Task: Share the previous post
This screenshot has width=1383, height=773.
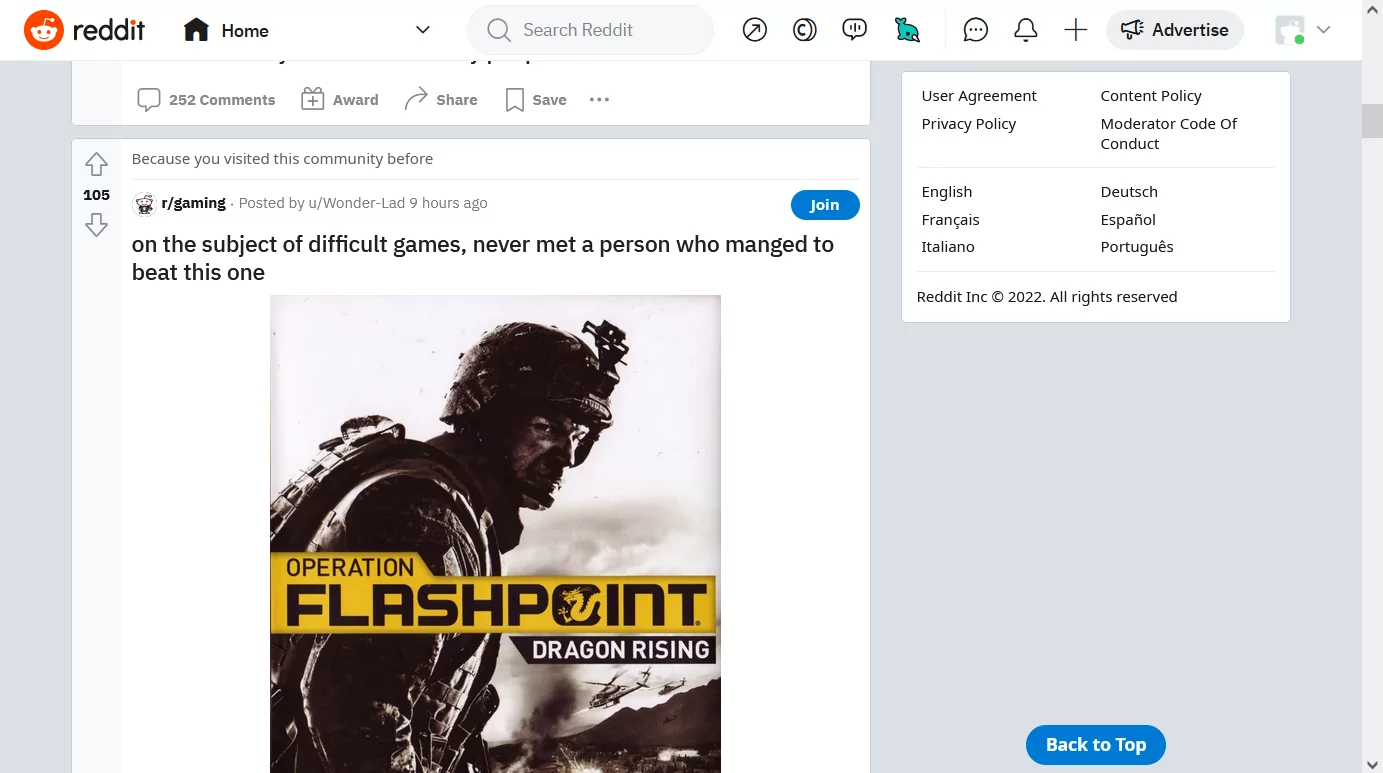Action: click(x=441, y=100)
